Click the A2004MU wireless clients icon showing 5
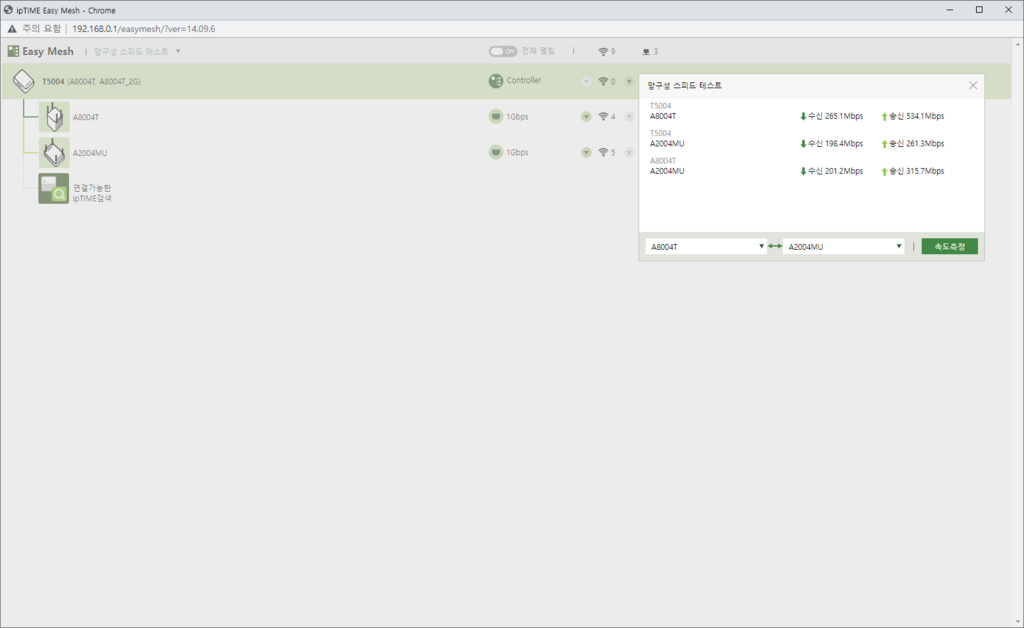The width and height of the screenshot is (1024, 628). click(603, 153)
